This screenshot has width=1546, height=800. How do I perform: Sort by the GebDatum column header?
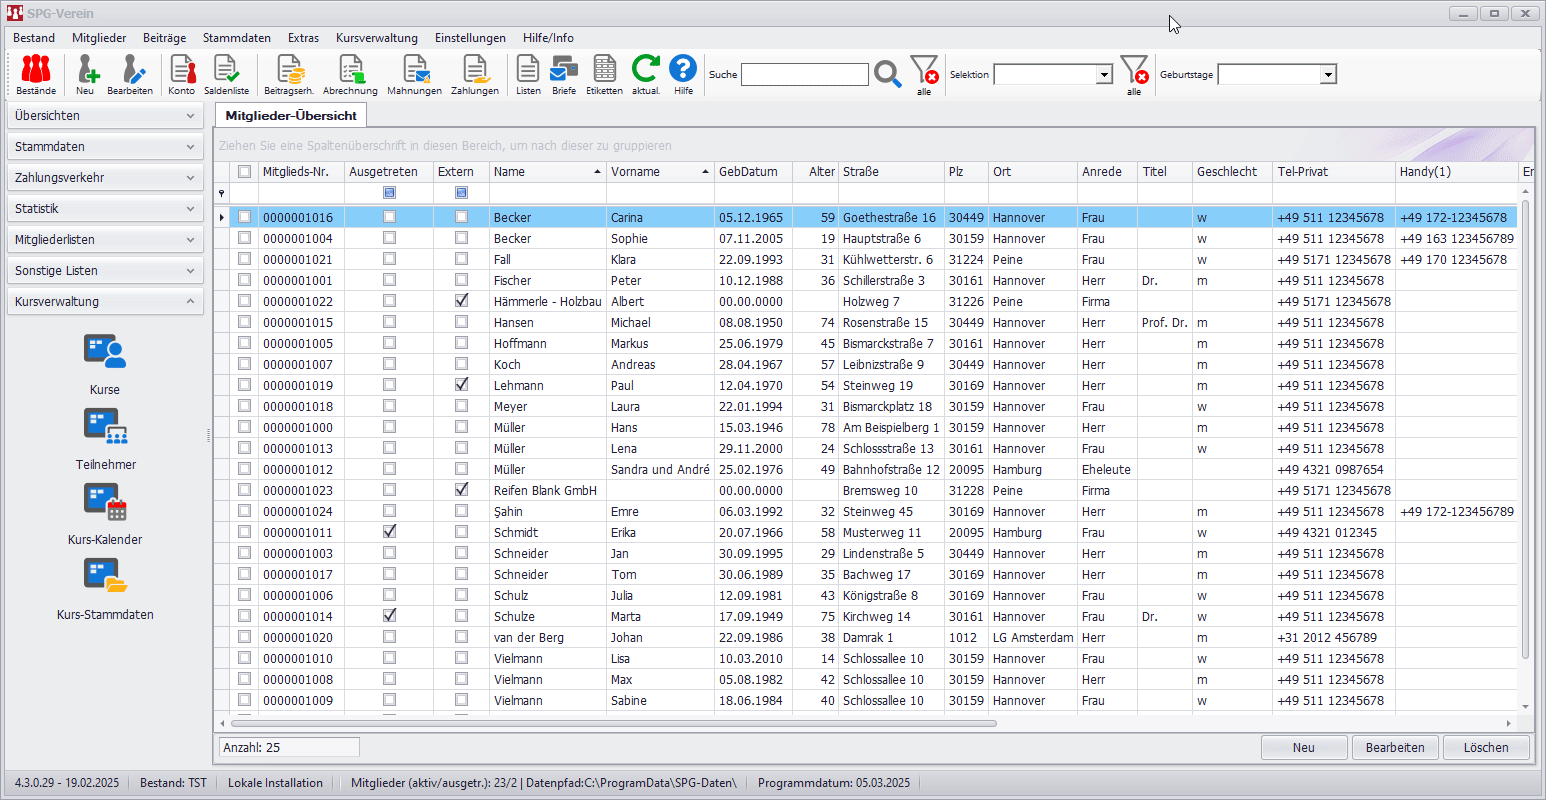pyautogui.click(x=753, y=172)
